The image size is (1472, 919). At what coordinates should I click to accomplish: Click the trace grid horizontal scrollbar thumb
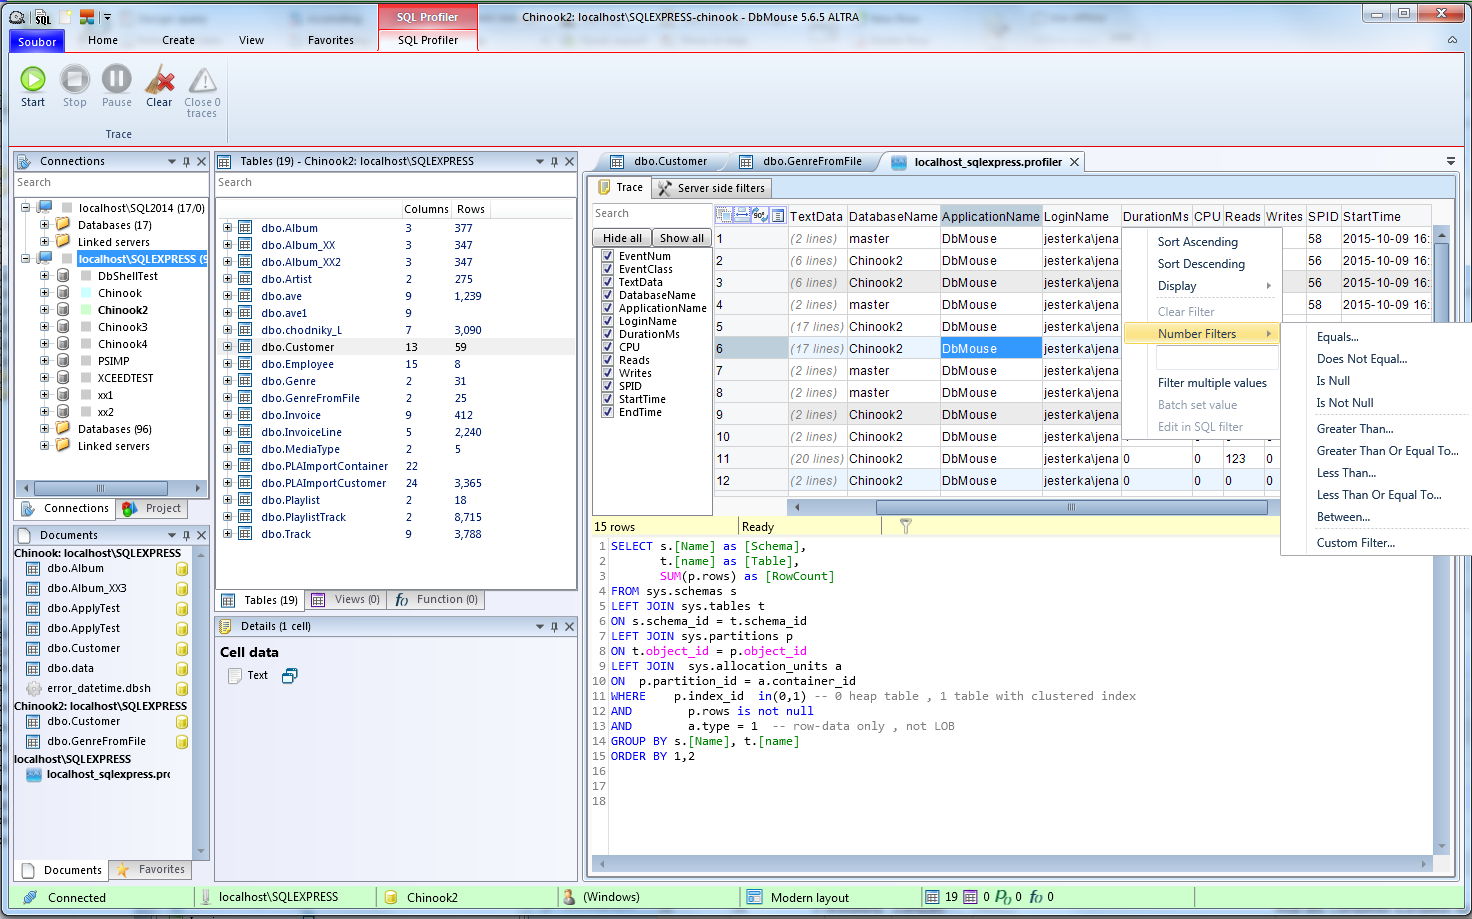pyautogui.click(x=1071, y=507)
